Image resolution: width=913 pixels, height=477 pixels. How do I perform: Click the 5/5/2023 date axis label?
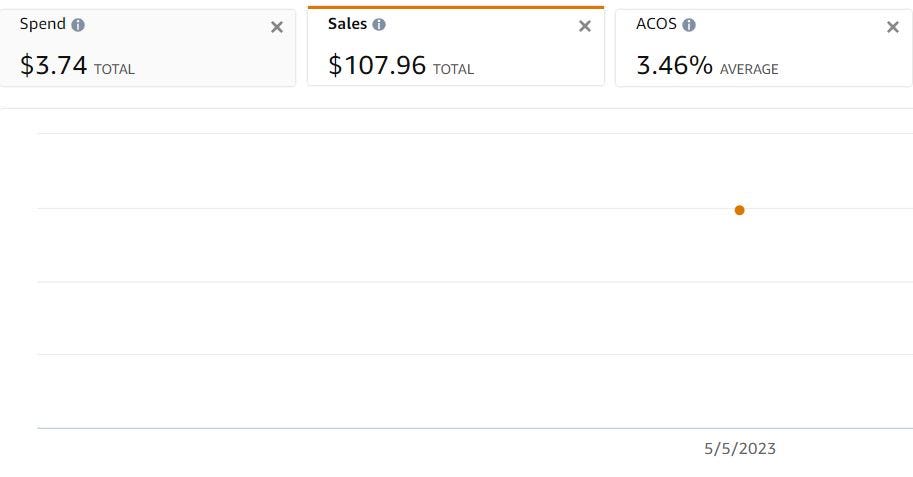(x=740, y=448)
